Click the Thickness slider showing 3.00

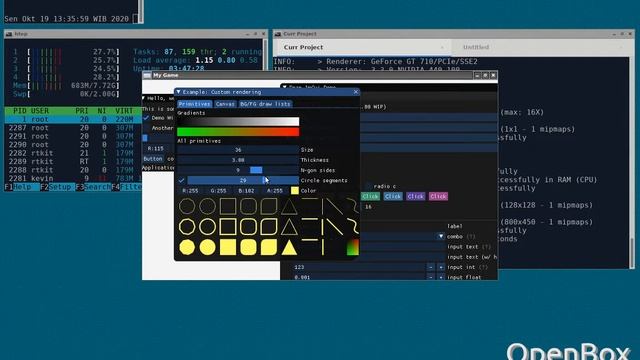click(238, 160)
